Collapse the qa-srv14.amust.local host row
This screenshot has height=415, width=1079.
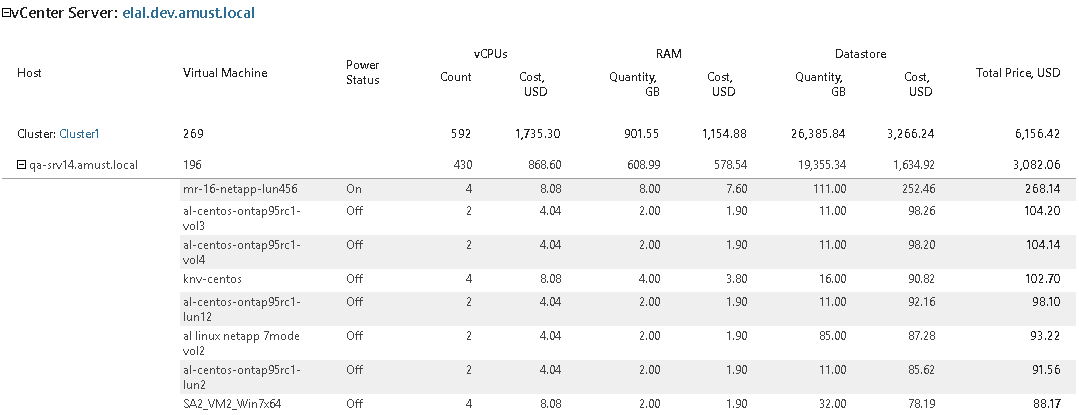pyautogui.click(x=21, y=165)
